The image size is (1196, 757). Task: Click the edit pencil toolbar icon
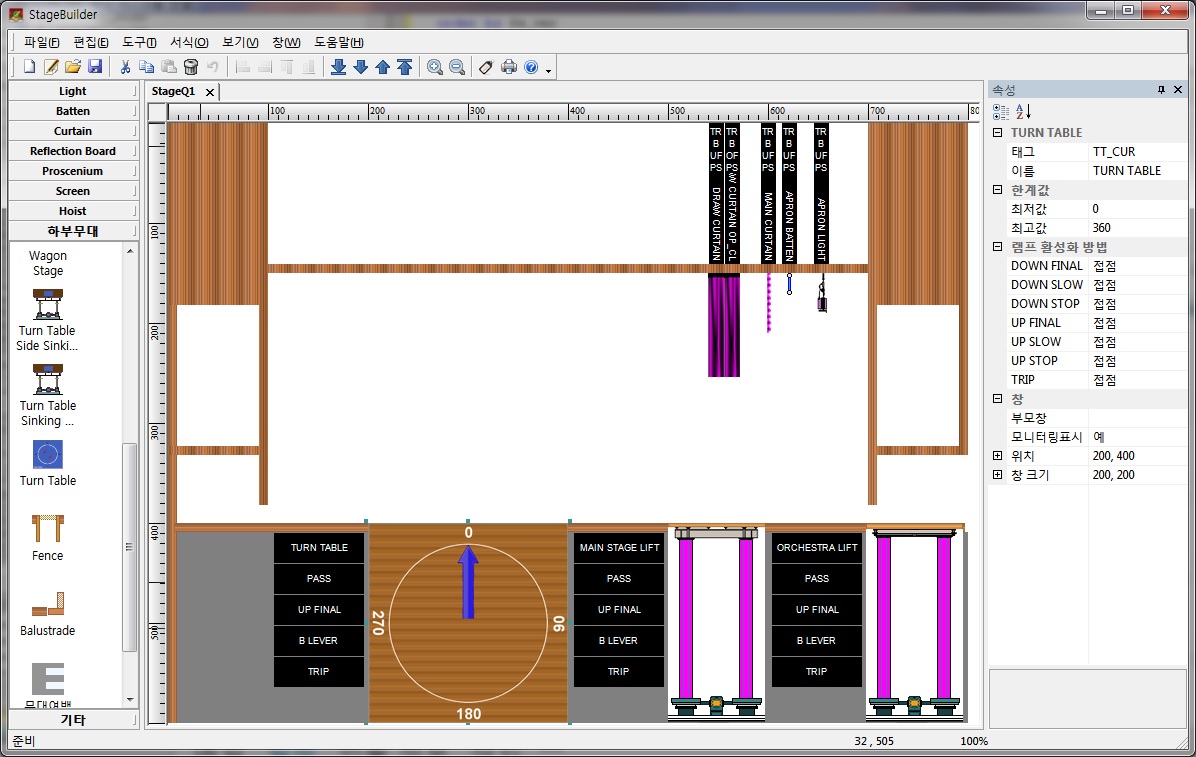pos(51,67)
